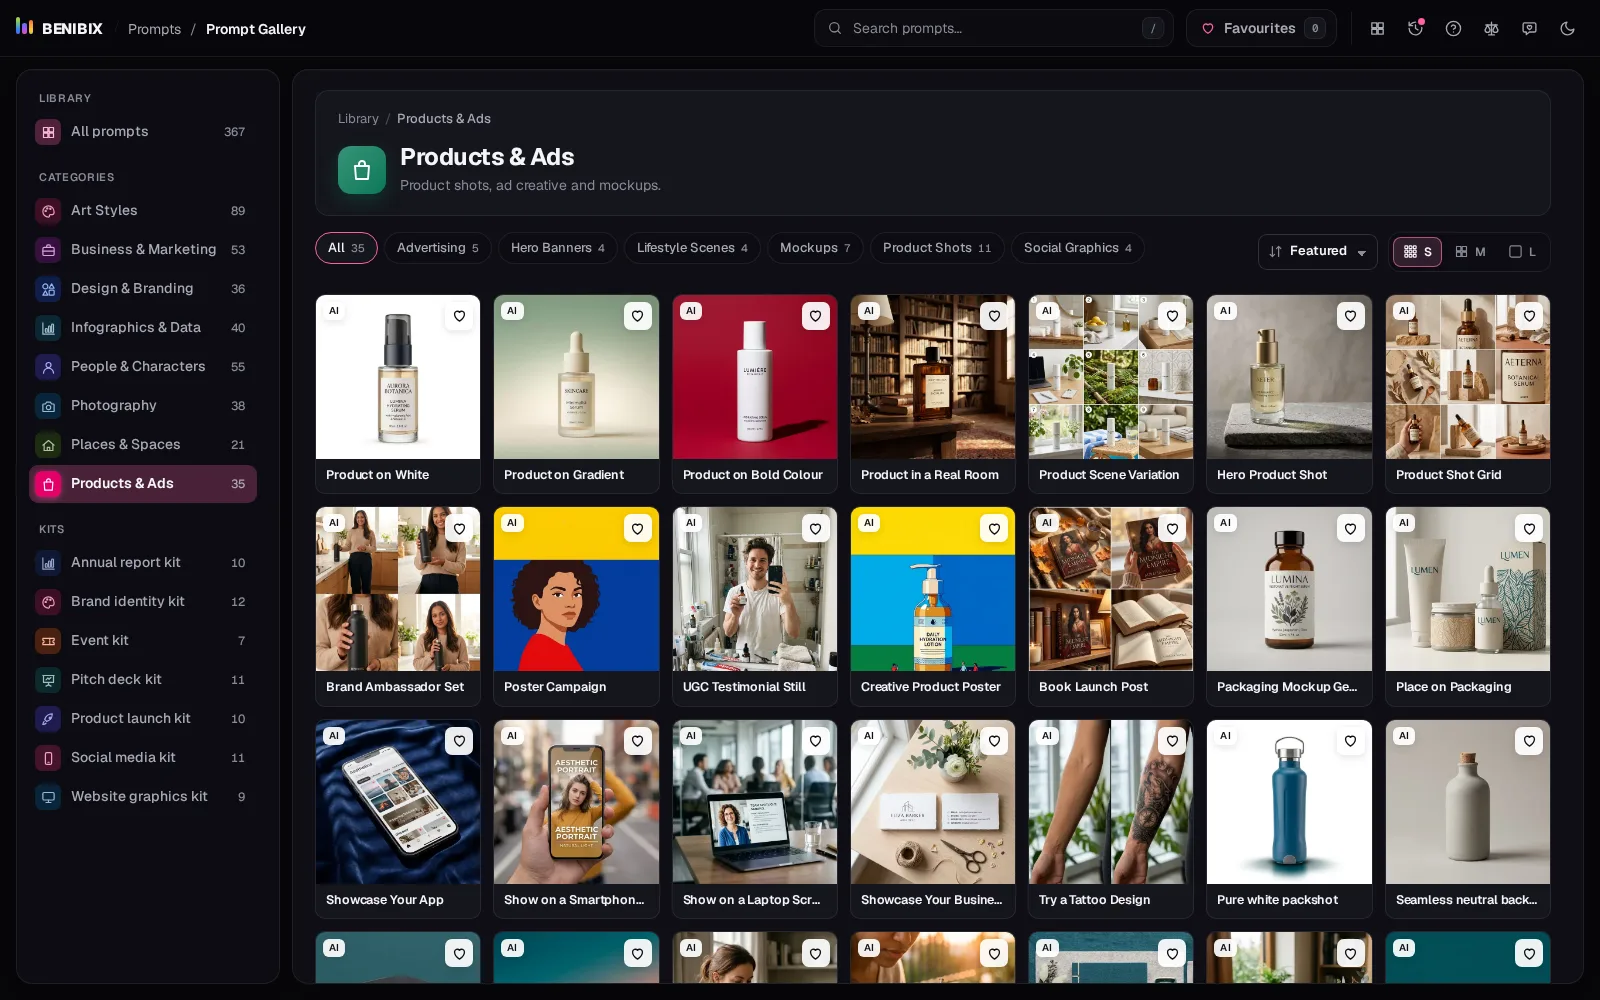Open the apps grid icon in header
The height and width of the screenshot is (1000, 1600).
coord(1377,29)
